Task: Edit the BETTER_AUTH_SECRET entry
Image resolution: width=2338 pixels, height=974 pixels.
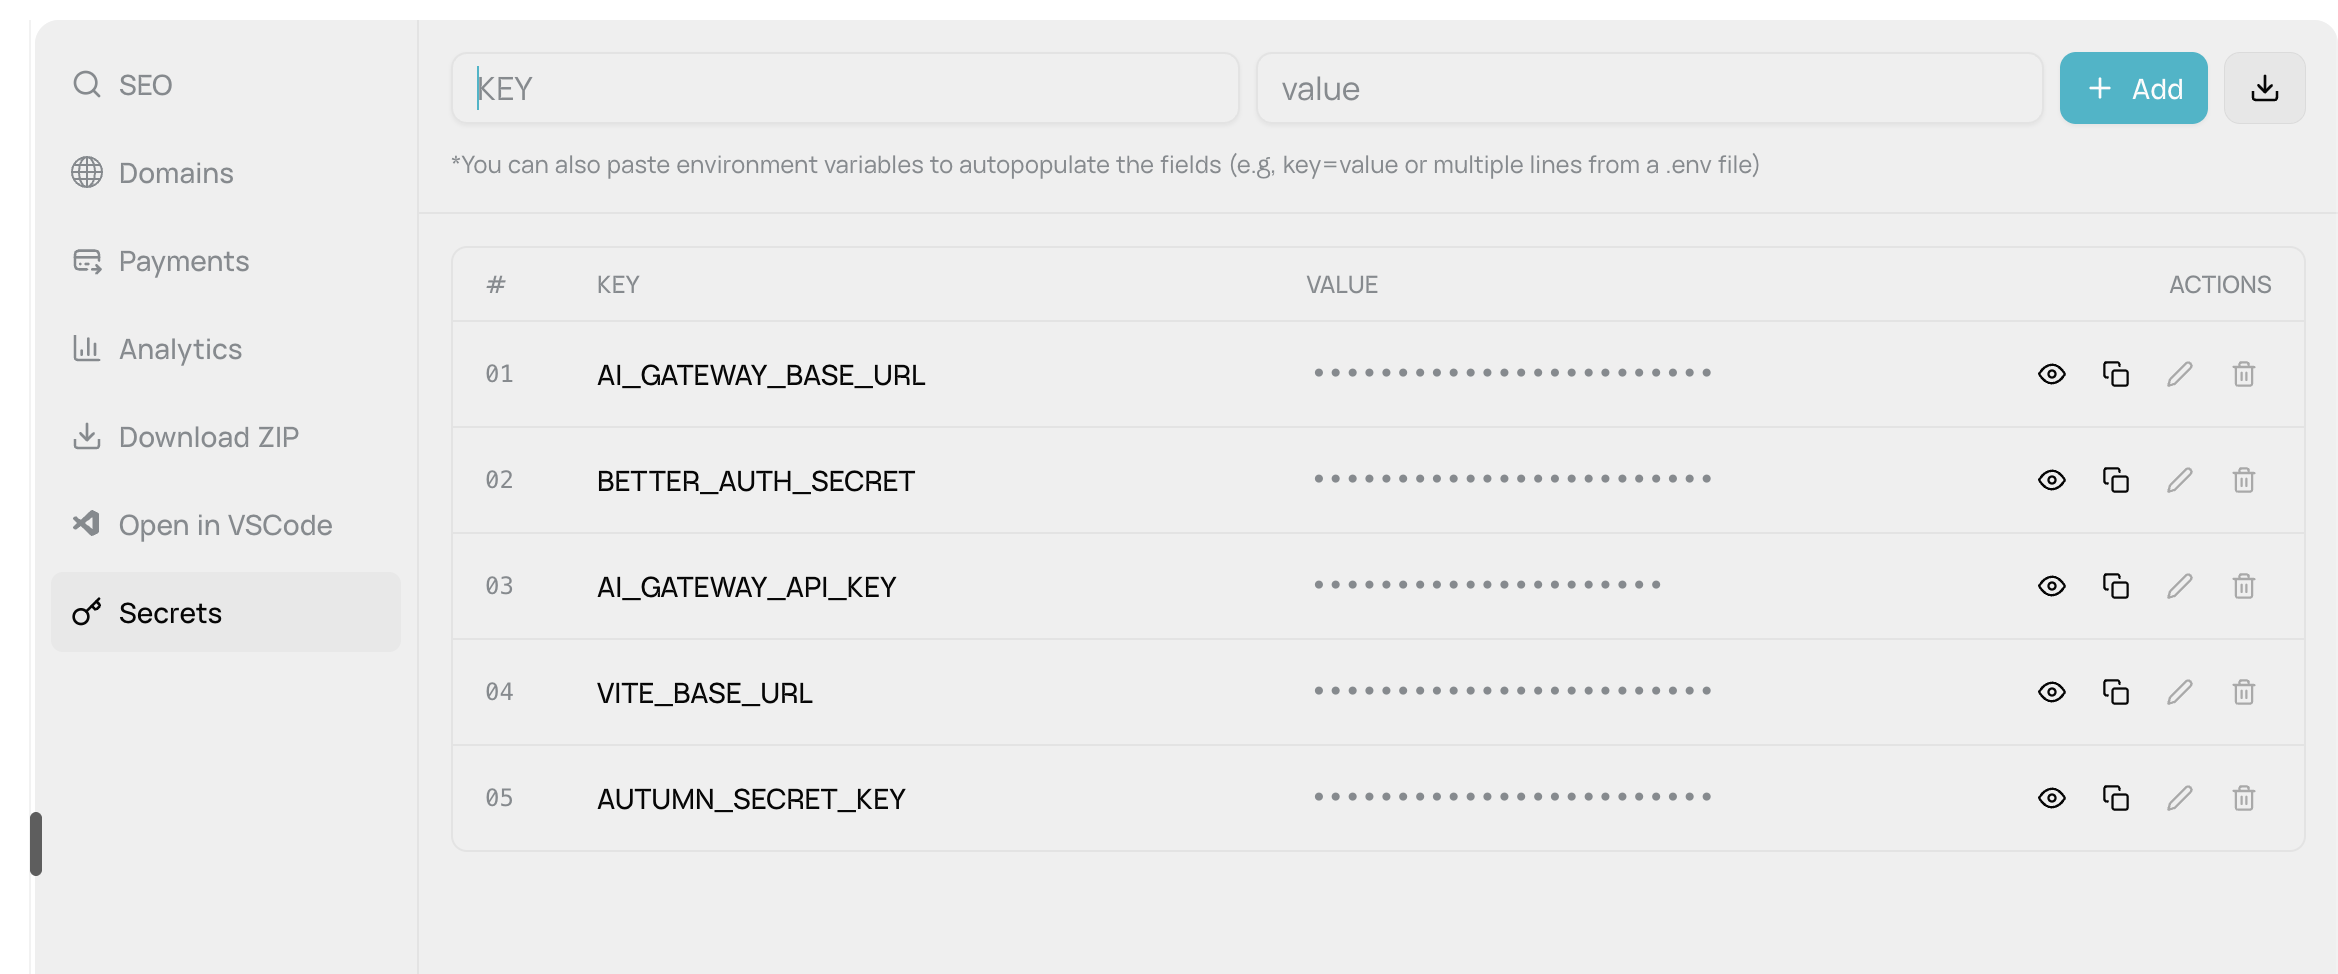Action: (2179, 480)
